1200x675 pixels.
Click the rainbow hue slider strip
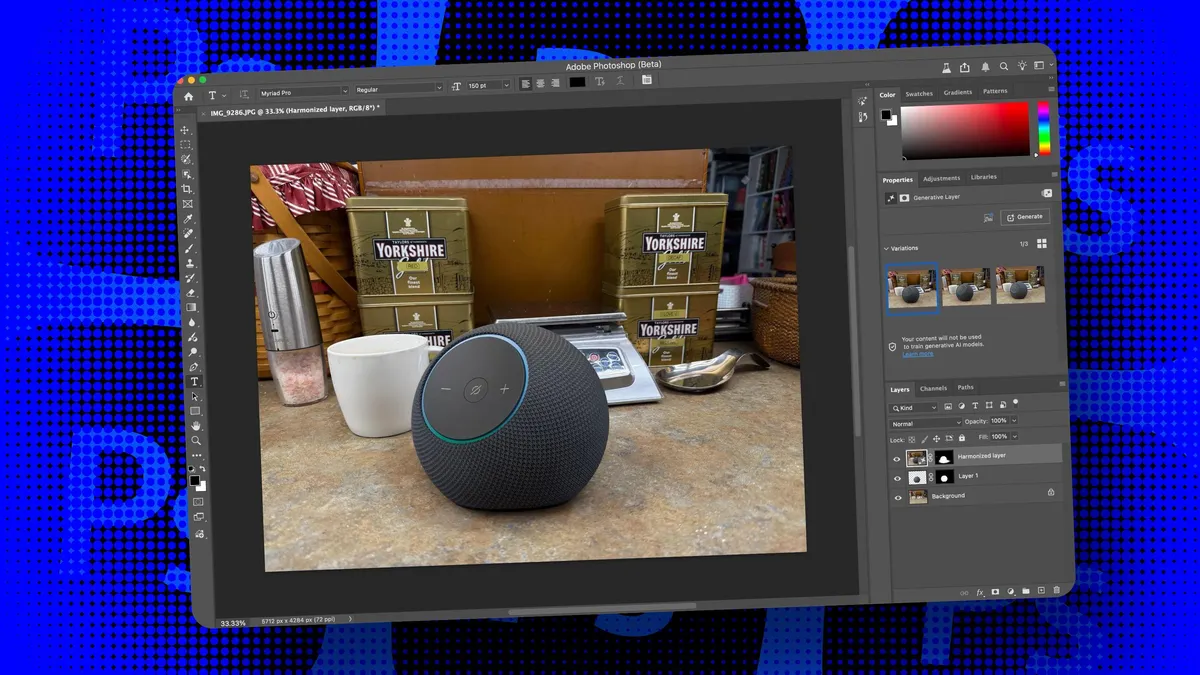pyautogui.click(x=1043, y=128)
